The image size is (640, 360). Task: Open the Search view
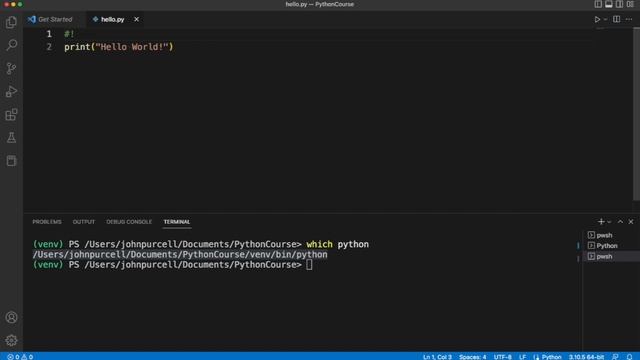point(11,45)
